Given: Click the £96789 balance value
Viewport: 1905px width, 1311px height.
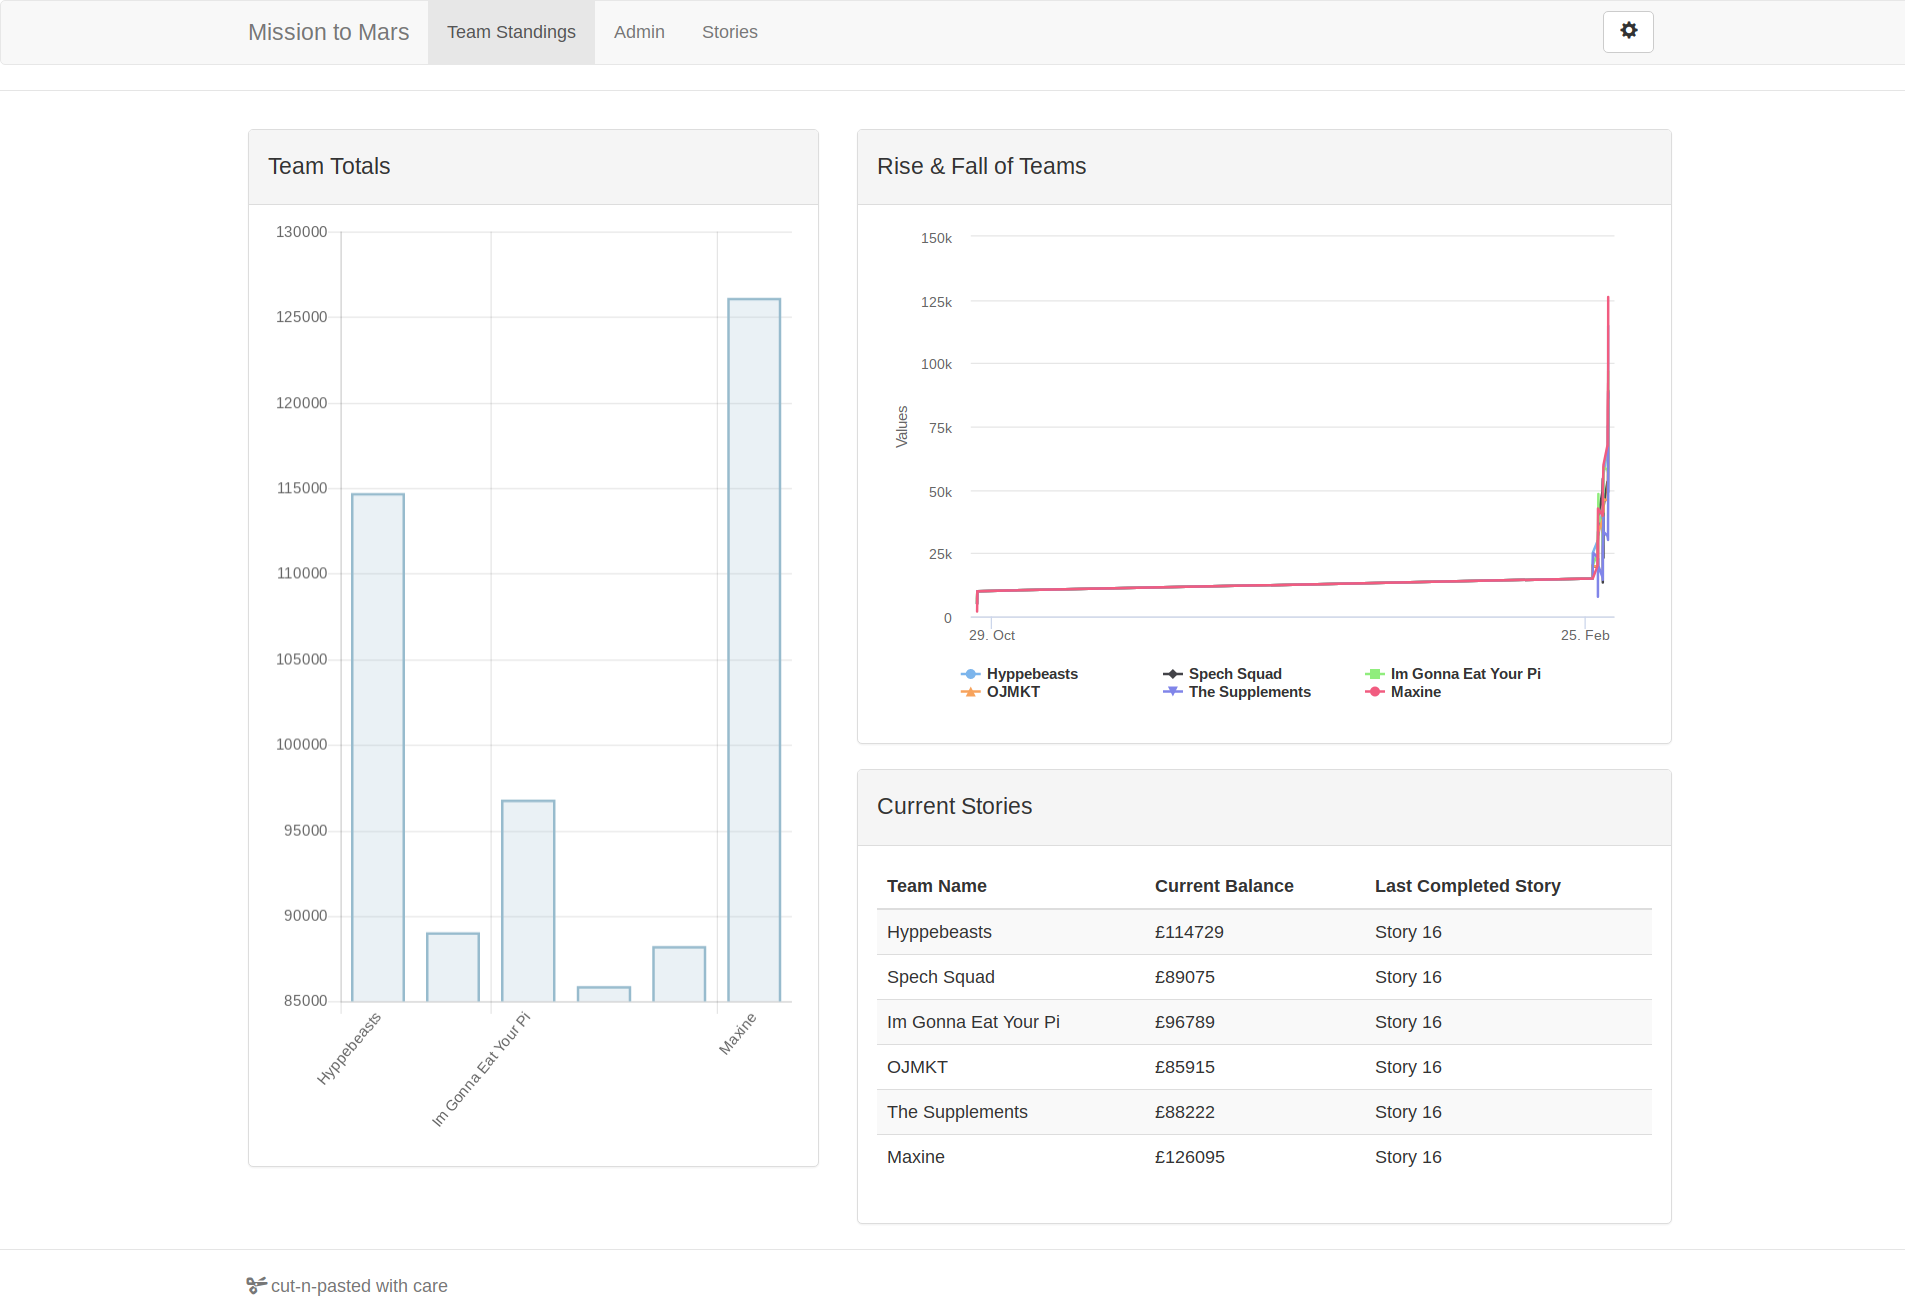Looking at the screenshot, I should (1185, 1022).
